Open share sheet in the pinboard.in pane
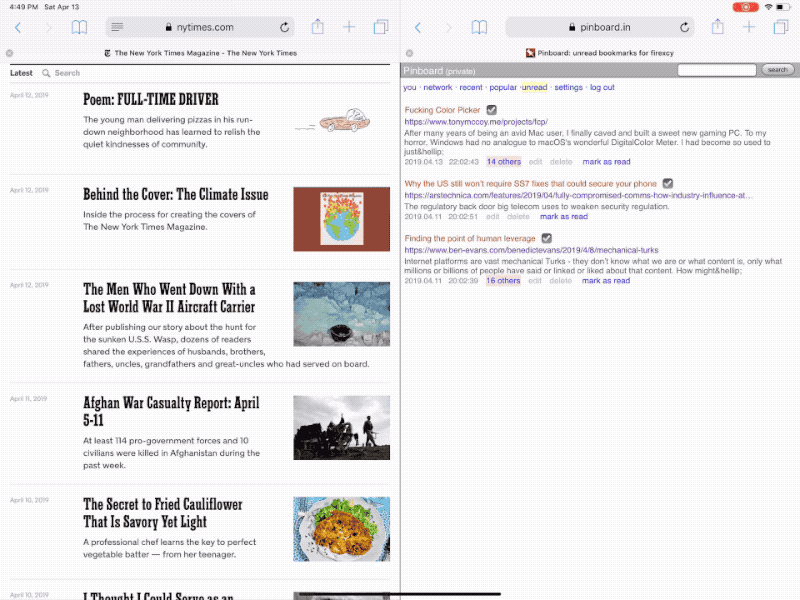 pyautogui.click(x=717, y=27)
